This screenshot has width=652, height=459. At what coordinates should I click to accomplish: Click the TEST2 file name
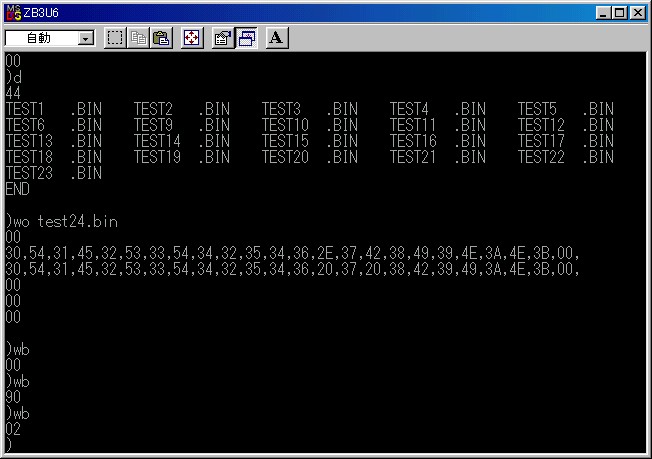pos(153,109)
